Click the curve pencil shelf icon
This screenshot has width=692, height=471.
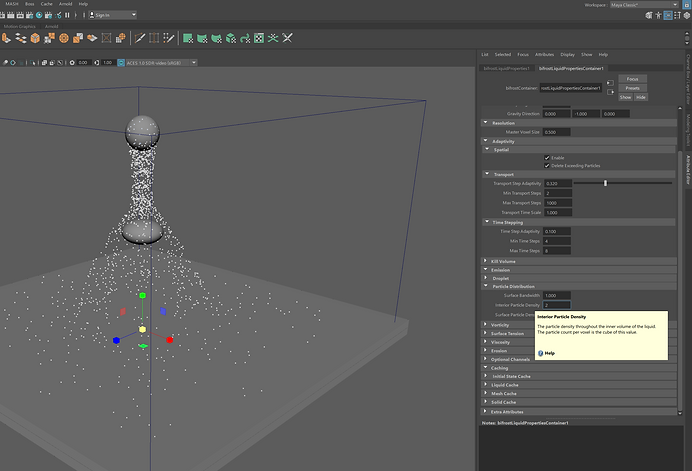pos(140,38)
